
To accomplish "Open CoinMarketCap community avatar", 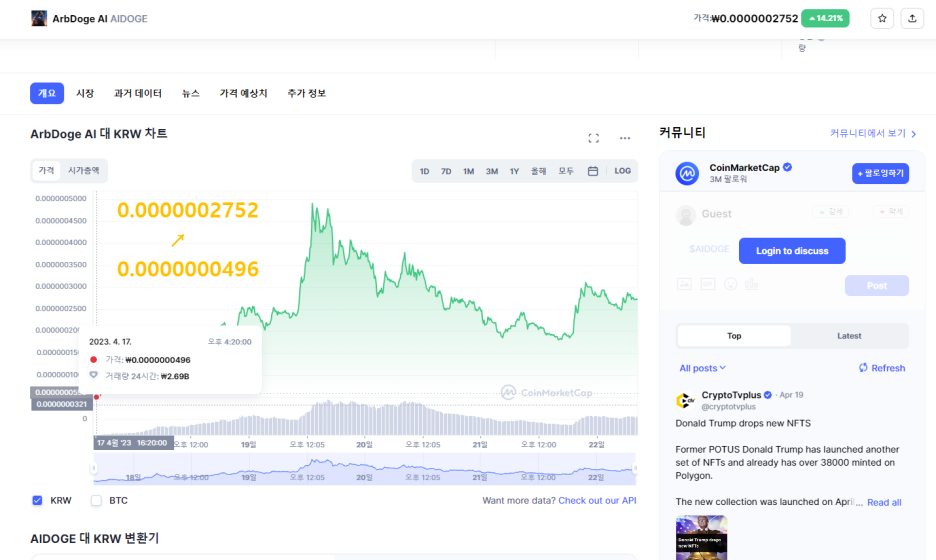I will [x=687, y=173].
